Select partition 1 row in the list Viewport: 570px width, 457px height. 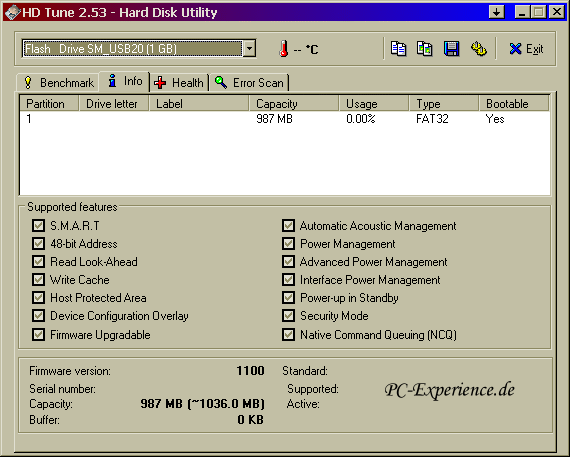285,119
